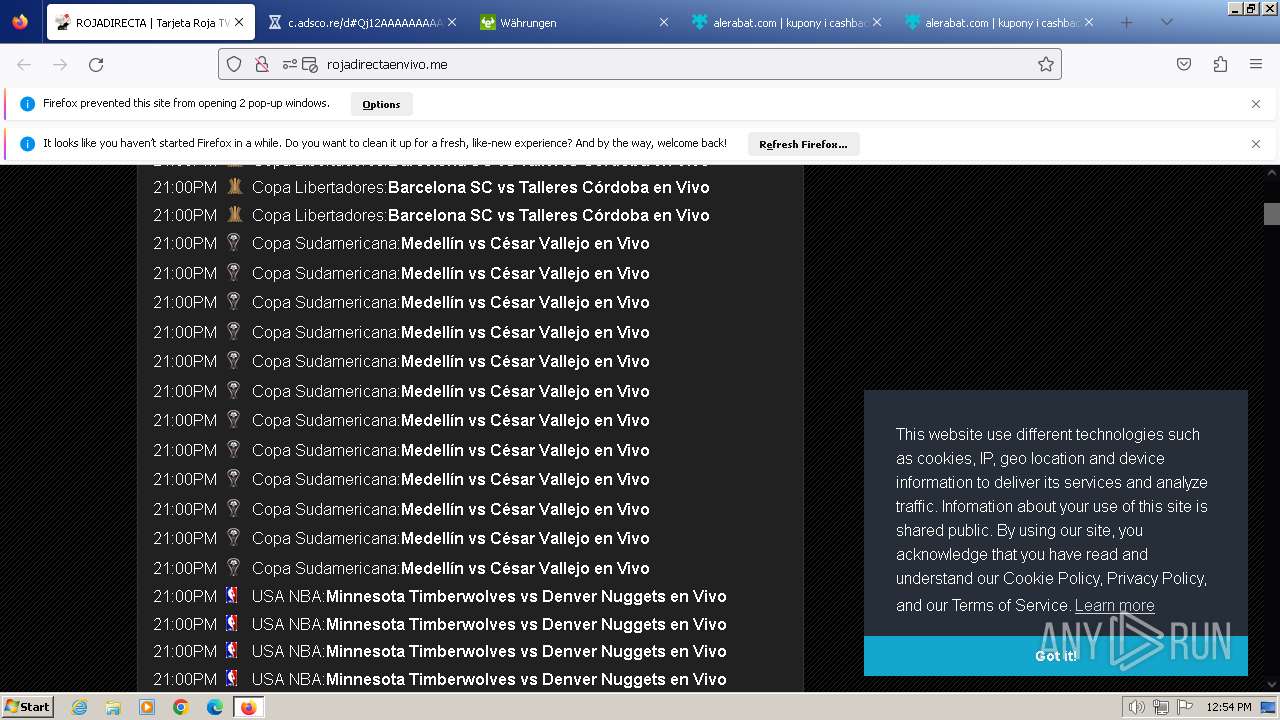The image size is (1280, 720).
Task: Click the Firefox logo beside the tabs
Action: (x=20, y=22)
